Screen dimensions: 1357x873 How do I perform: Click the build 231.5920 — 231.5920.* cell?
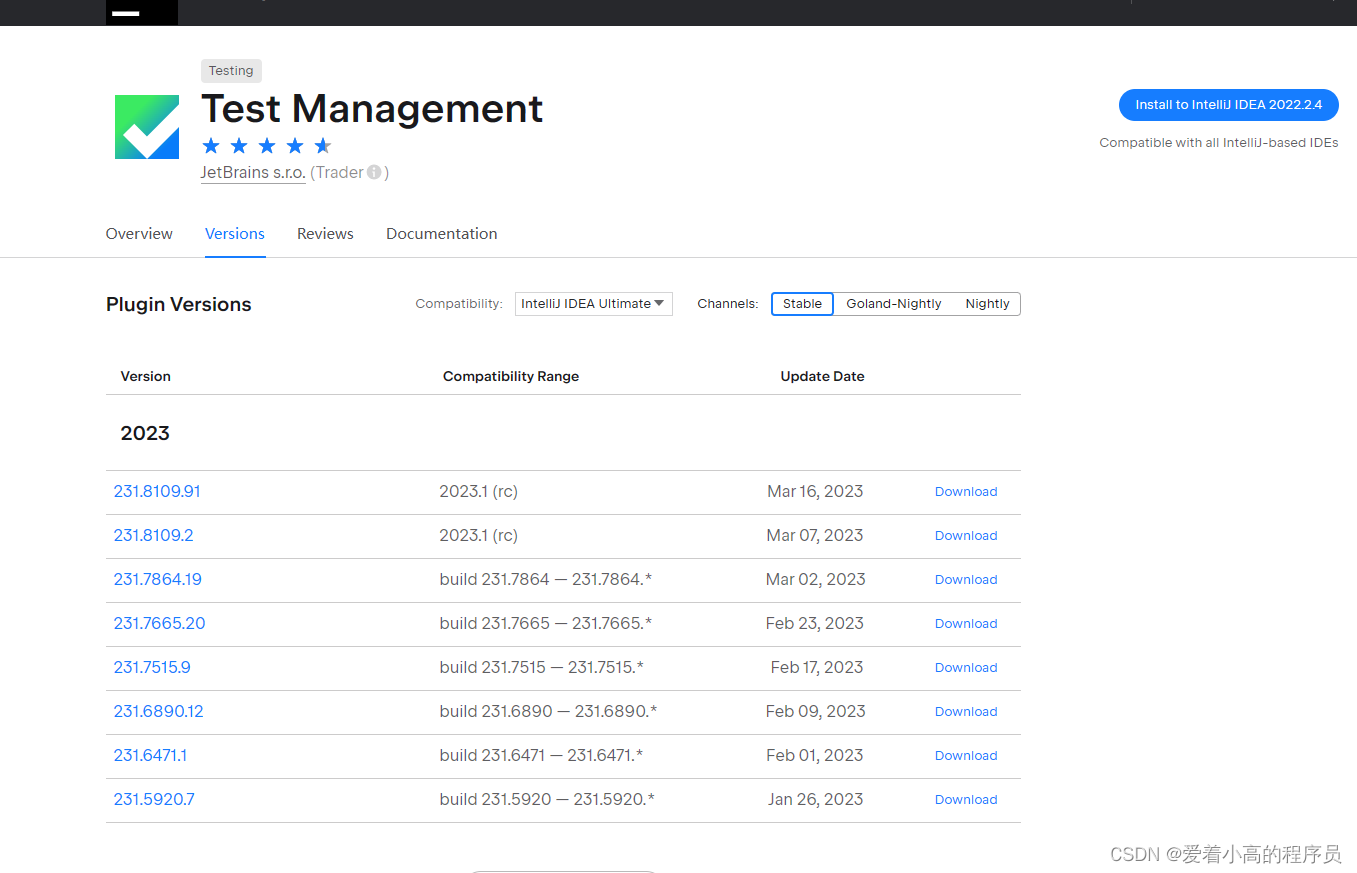pyautogui.click(x=547, y=800)
